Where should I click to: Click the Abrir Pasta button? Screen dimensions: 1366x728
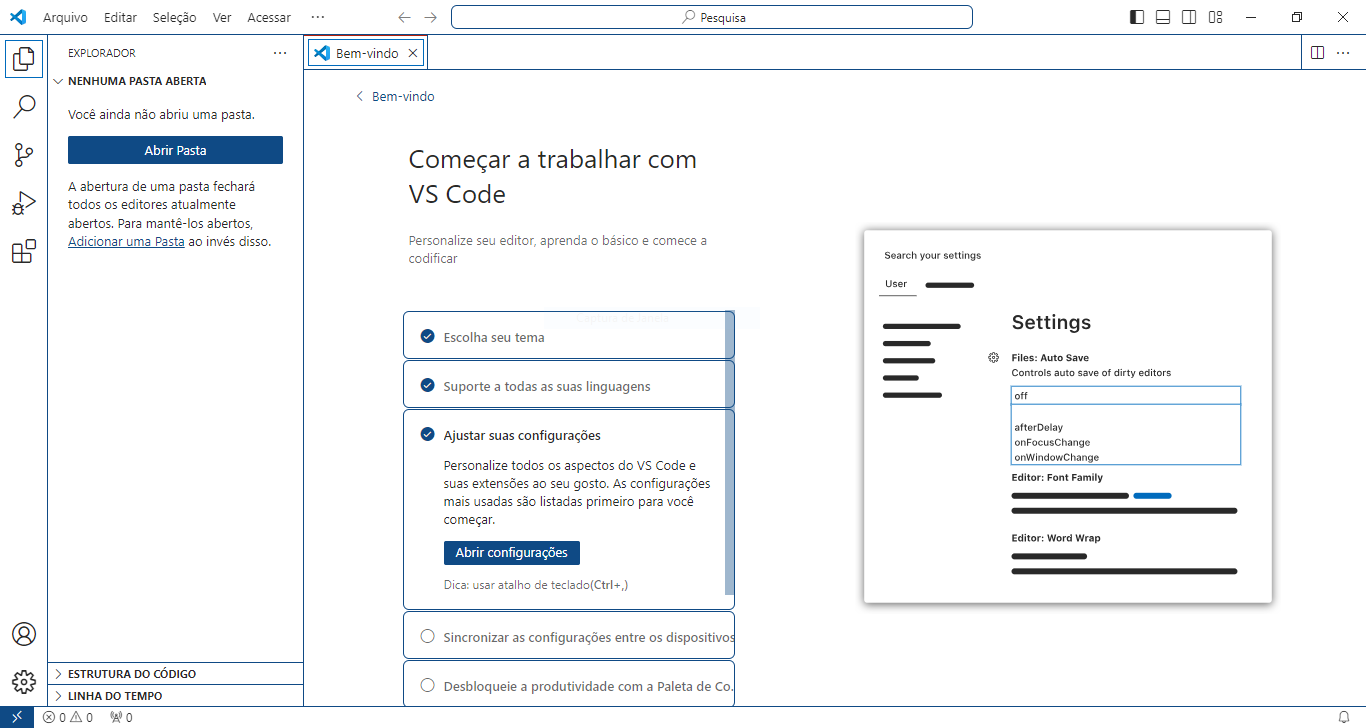coord(175,150)
